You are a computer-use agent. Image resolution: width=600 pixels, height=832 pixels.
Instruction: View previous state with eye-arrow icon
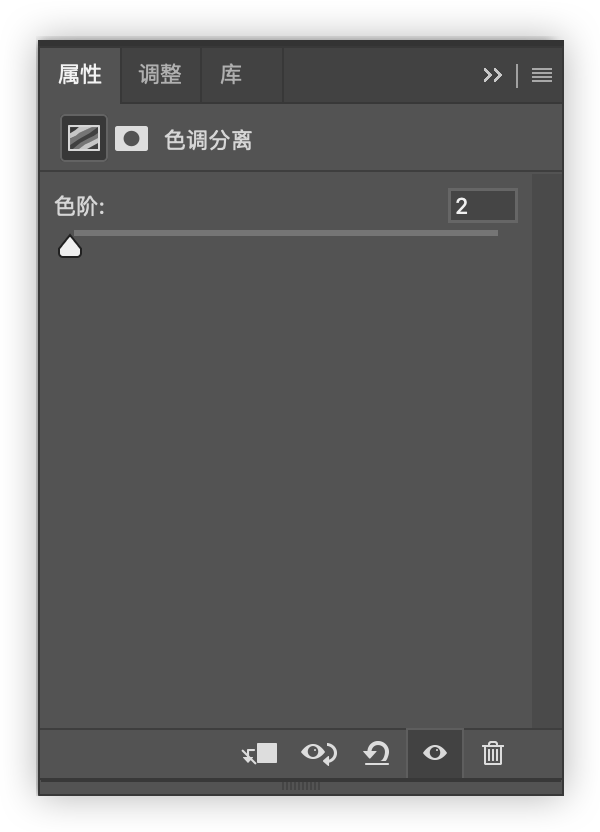(x=318, y=753)
